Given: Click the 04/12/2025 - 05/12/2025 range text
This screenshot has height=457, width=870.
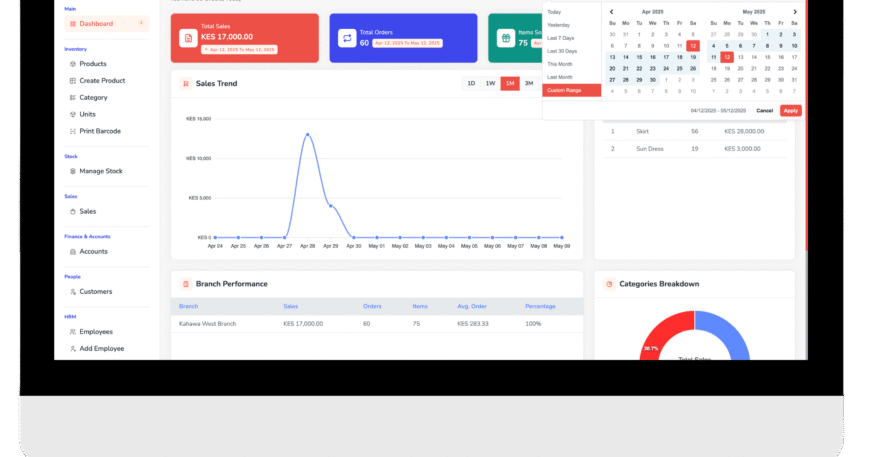Looking at the screenshot, I should pyautogui.click(x=718, y=111).
